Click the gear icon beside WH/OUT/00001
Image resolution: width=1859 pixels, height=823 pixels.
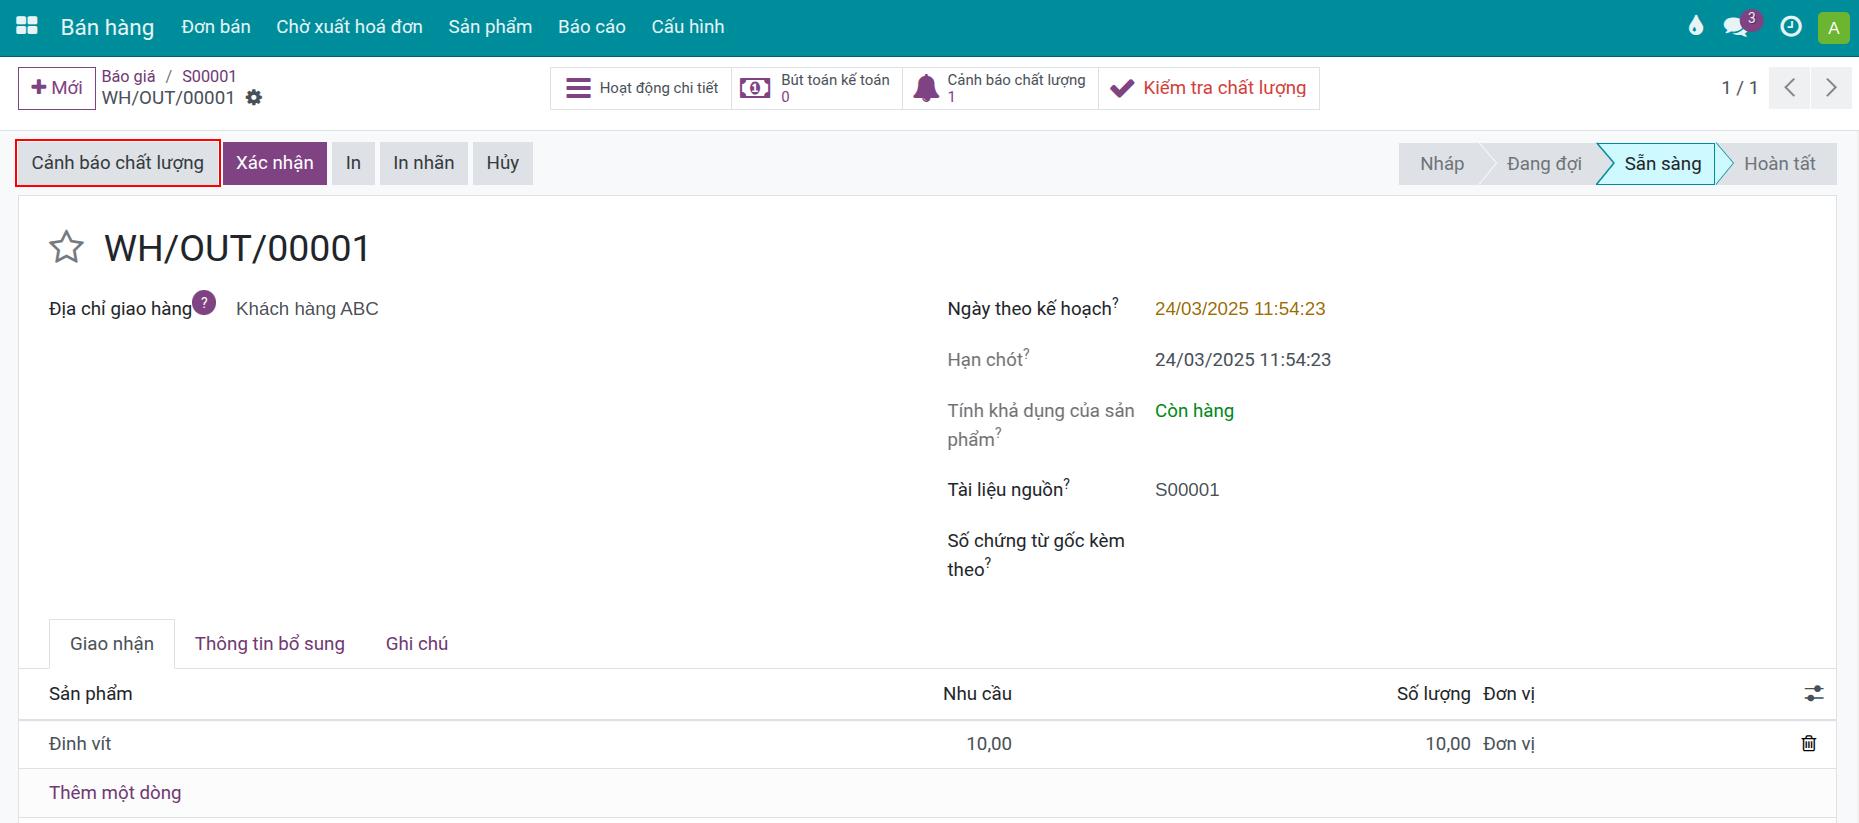pyautogui.click(x=254, y=98)
